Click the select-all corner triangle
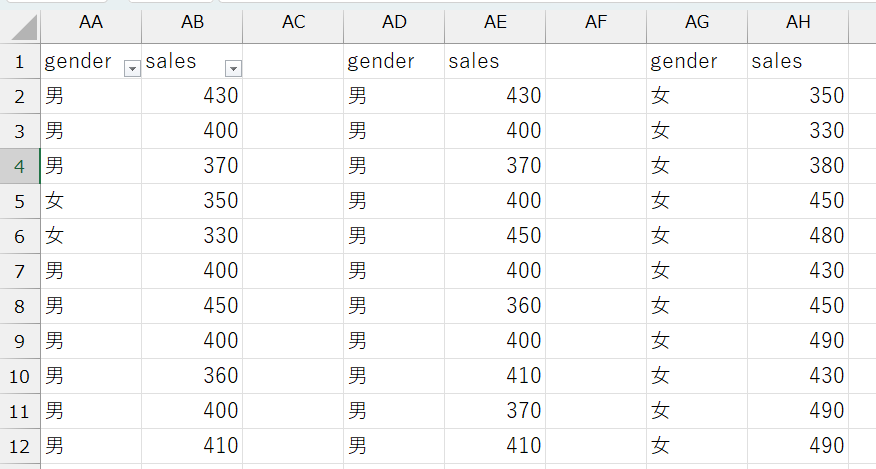The width and height of the screenshot is (876, 469). click(x=22, y=24)
